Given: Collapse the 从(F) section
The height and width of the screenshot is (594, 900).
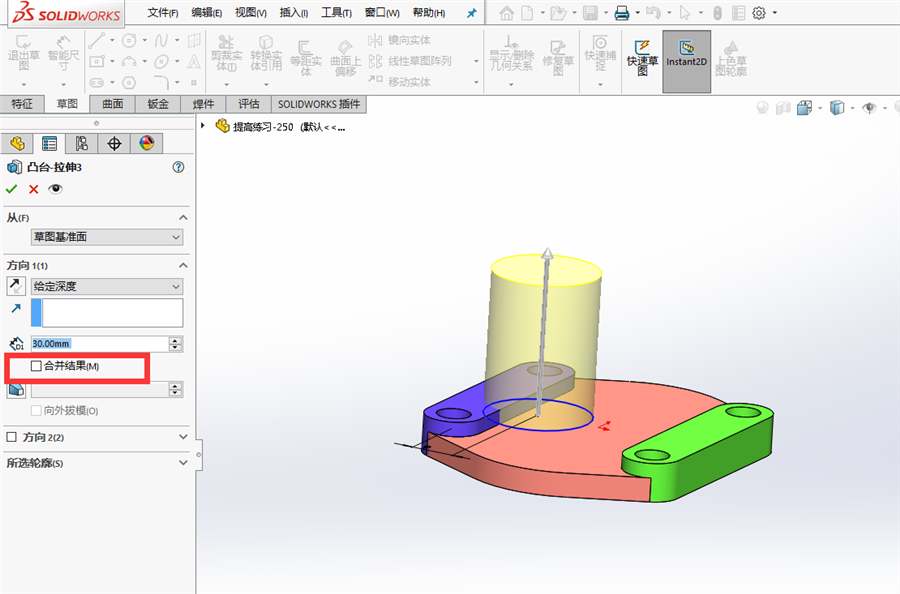Looking at the screenshot, I should pyautogui.click(x=183, y=218).
